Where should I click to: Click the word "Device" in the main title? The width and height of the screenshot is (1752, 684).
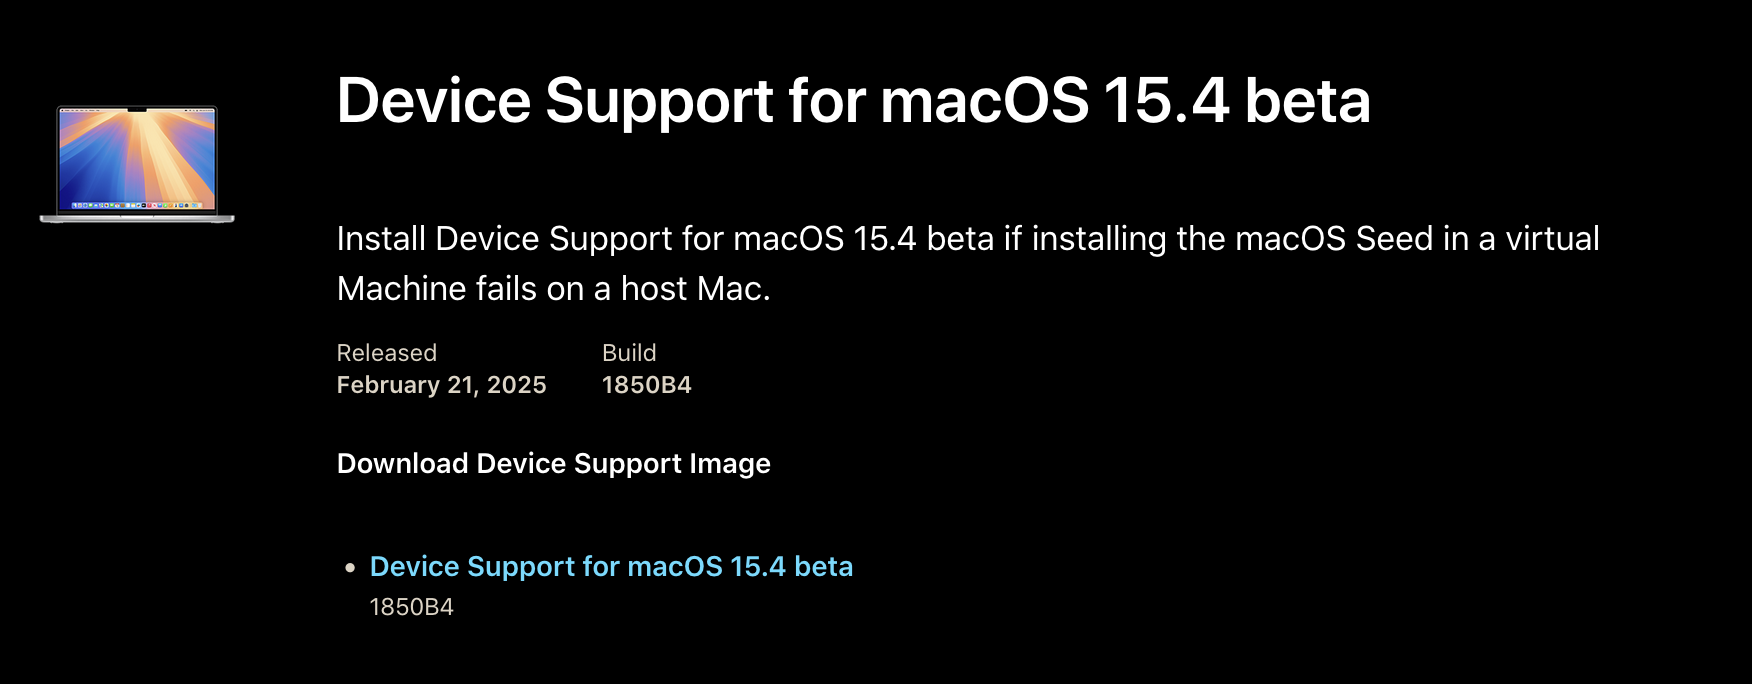point(433,101)
